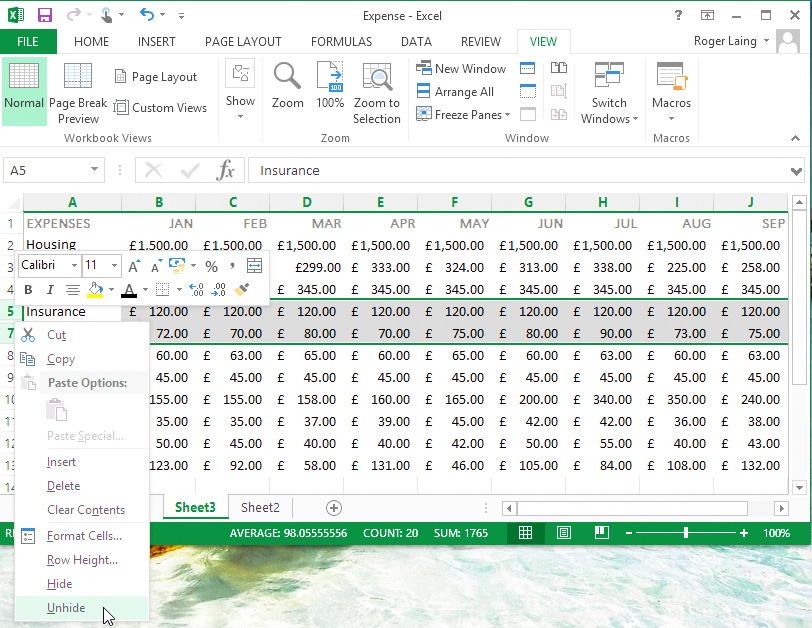Toggle Italic formatting in the mini toolbar
Image resolution: width=812 pixels, height=628 pixels.
coord(49,289)
